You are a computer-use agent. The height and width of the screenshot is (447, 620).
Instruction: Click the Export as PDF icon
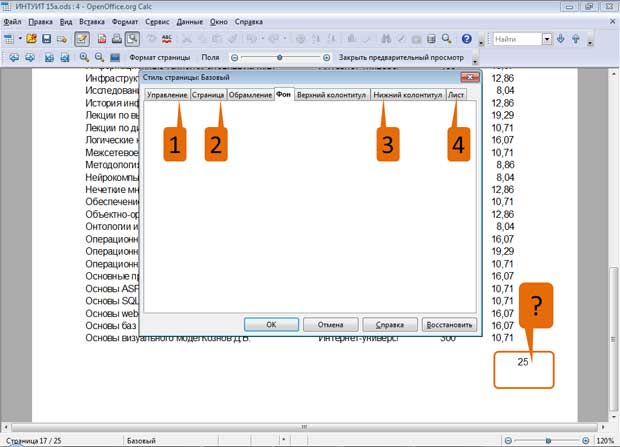[102, 39]
